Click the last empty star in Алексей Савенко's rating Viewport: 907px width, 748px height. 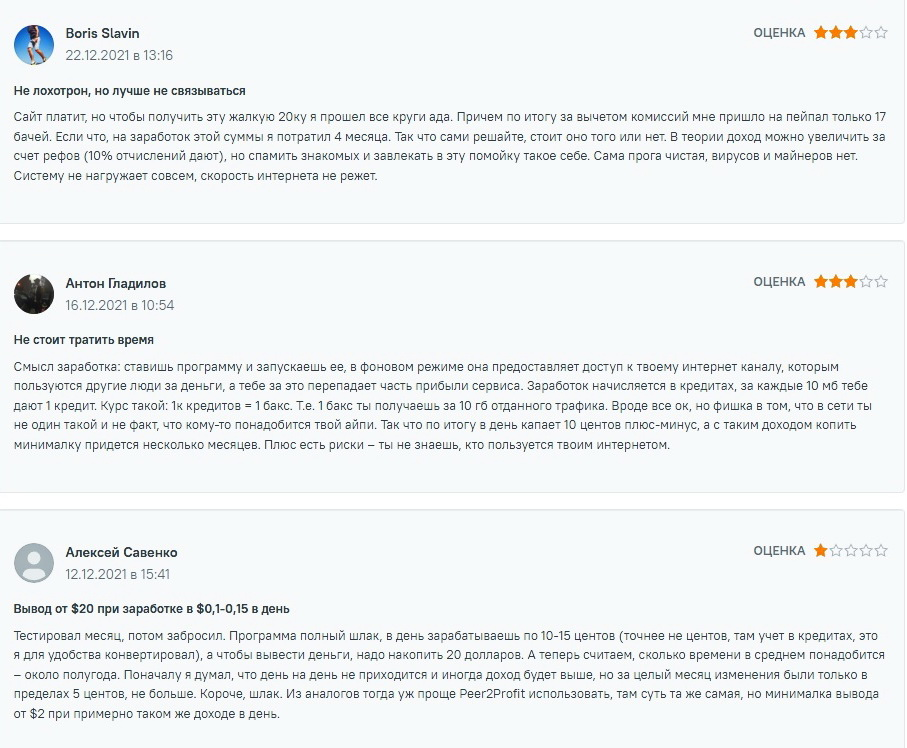pyautogui.click(x=881, y=550)
